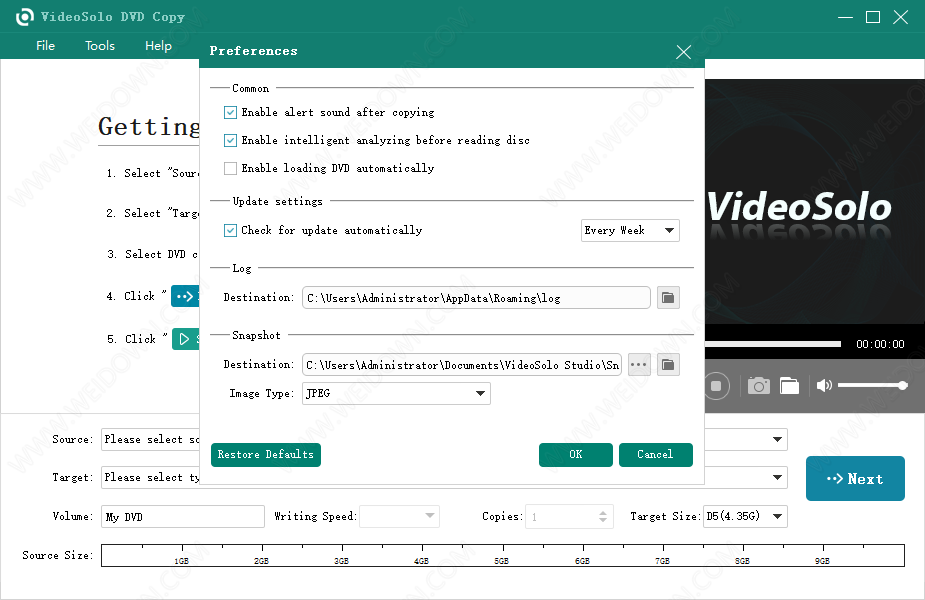Viewport: 925px width, 600px height.
Task: Click the snapshot destination ellipsis button
Action: [x=639, y=365]
